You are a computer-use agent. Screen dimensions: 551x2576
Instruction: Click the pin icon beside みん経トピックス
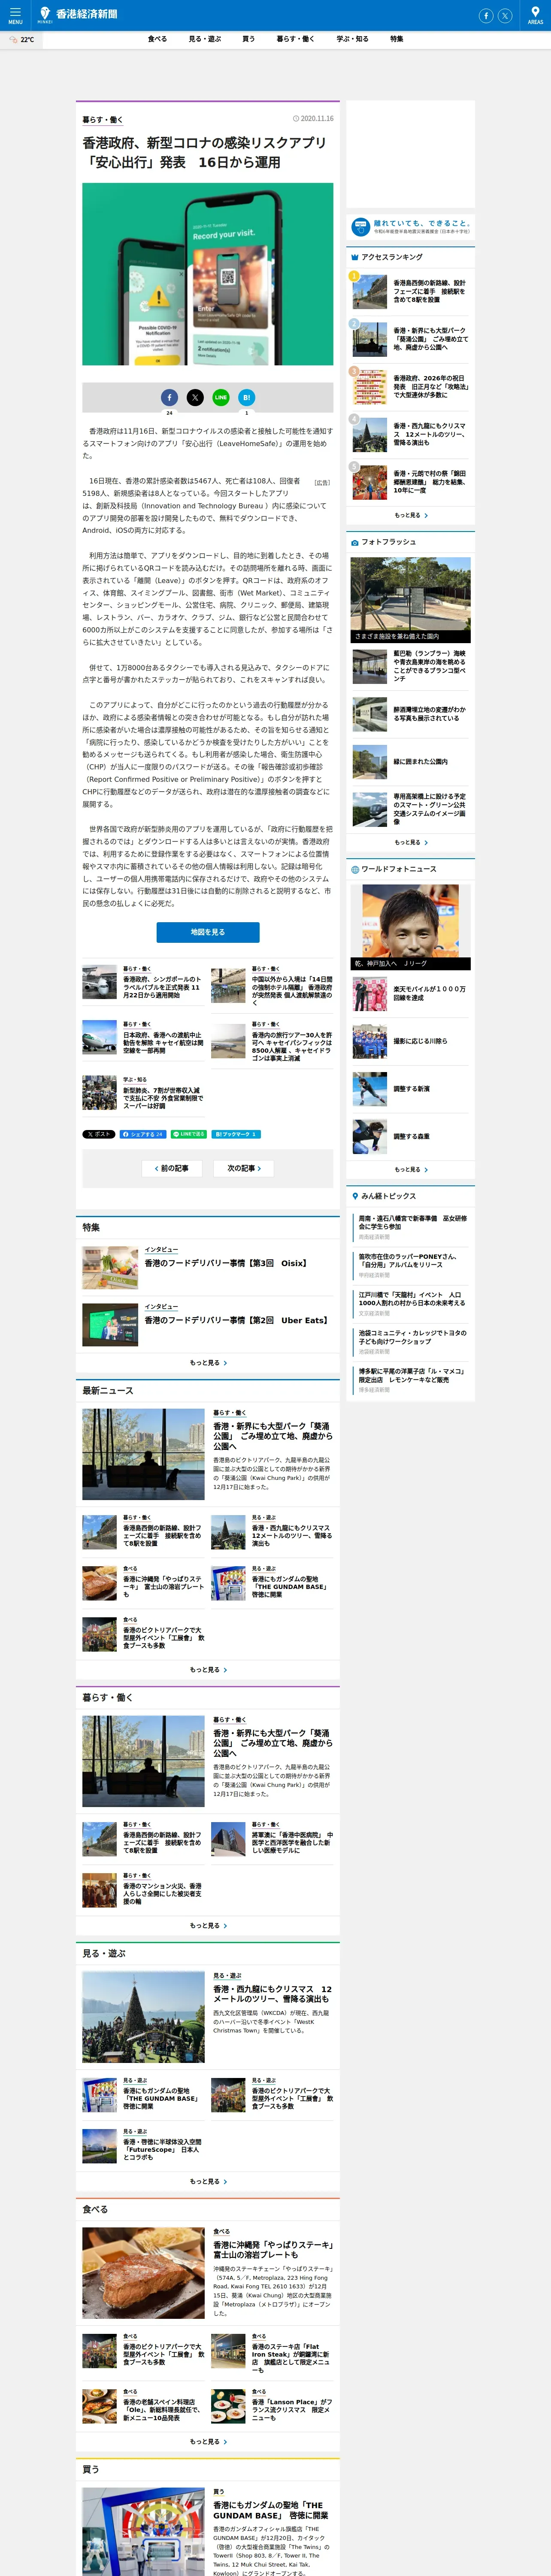(x=355, y=1196)
